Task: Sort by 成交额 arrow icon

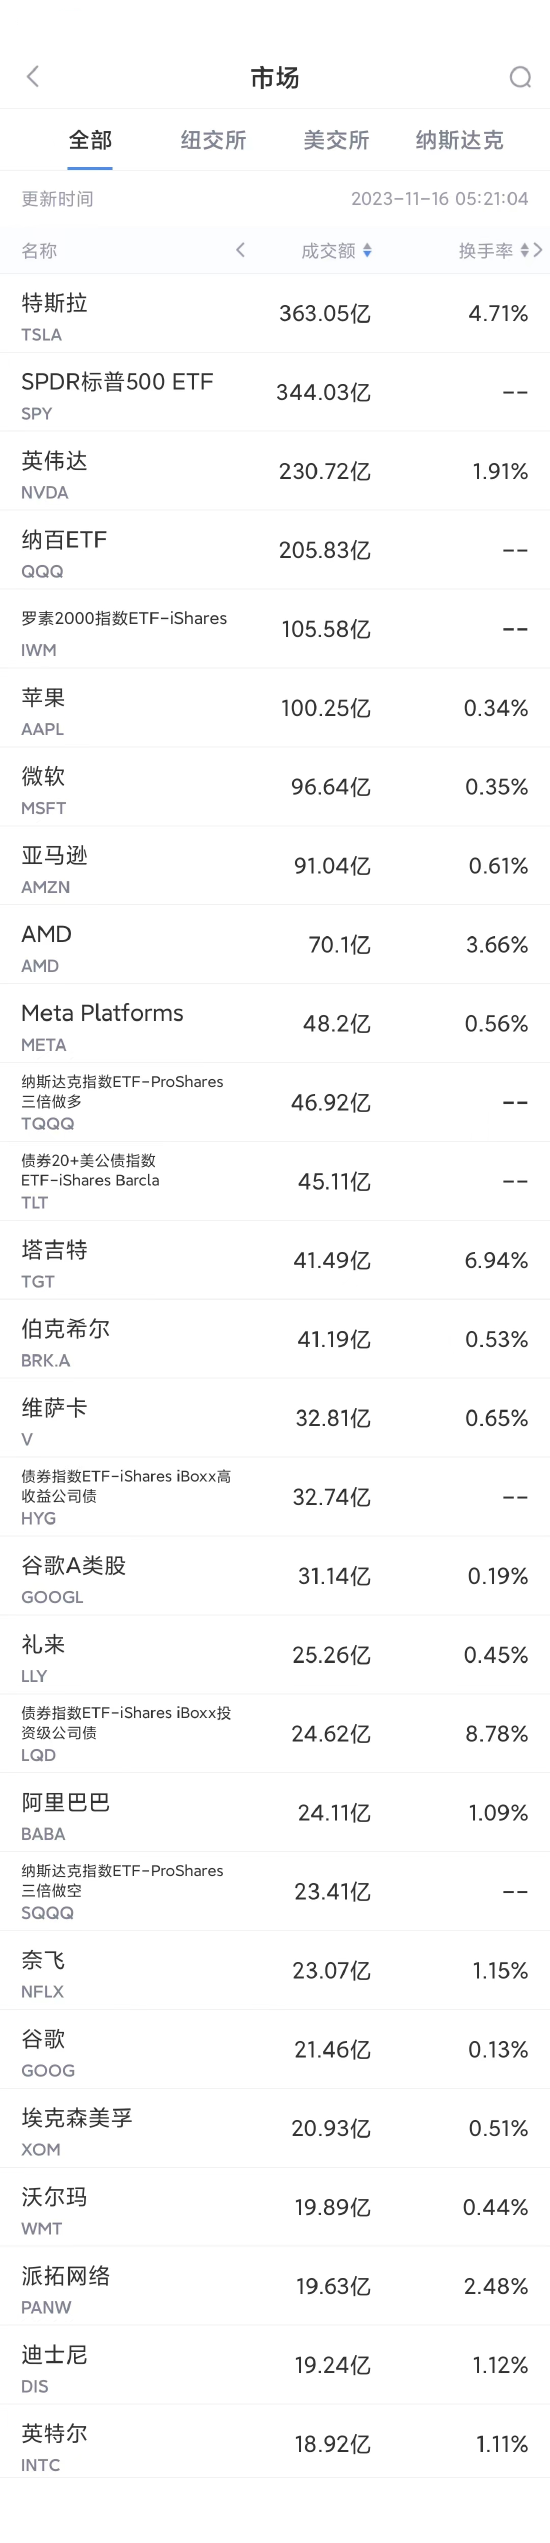Action: point(368,251)
